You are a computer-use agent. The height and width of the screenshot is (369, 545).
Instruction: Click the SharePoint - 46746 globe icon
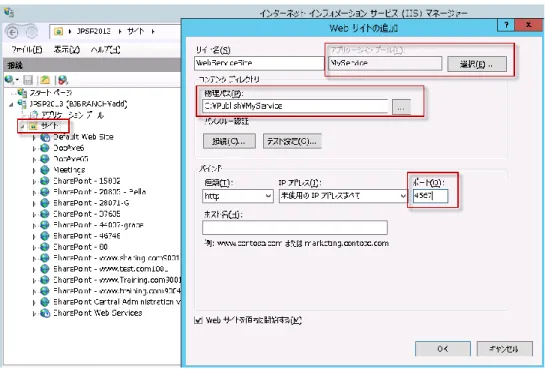45,236
